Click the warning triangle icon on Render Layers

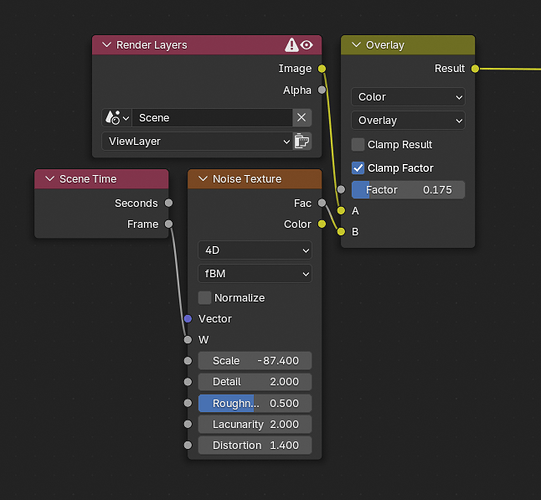(292, 45)
